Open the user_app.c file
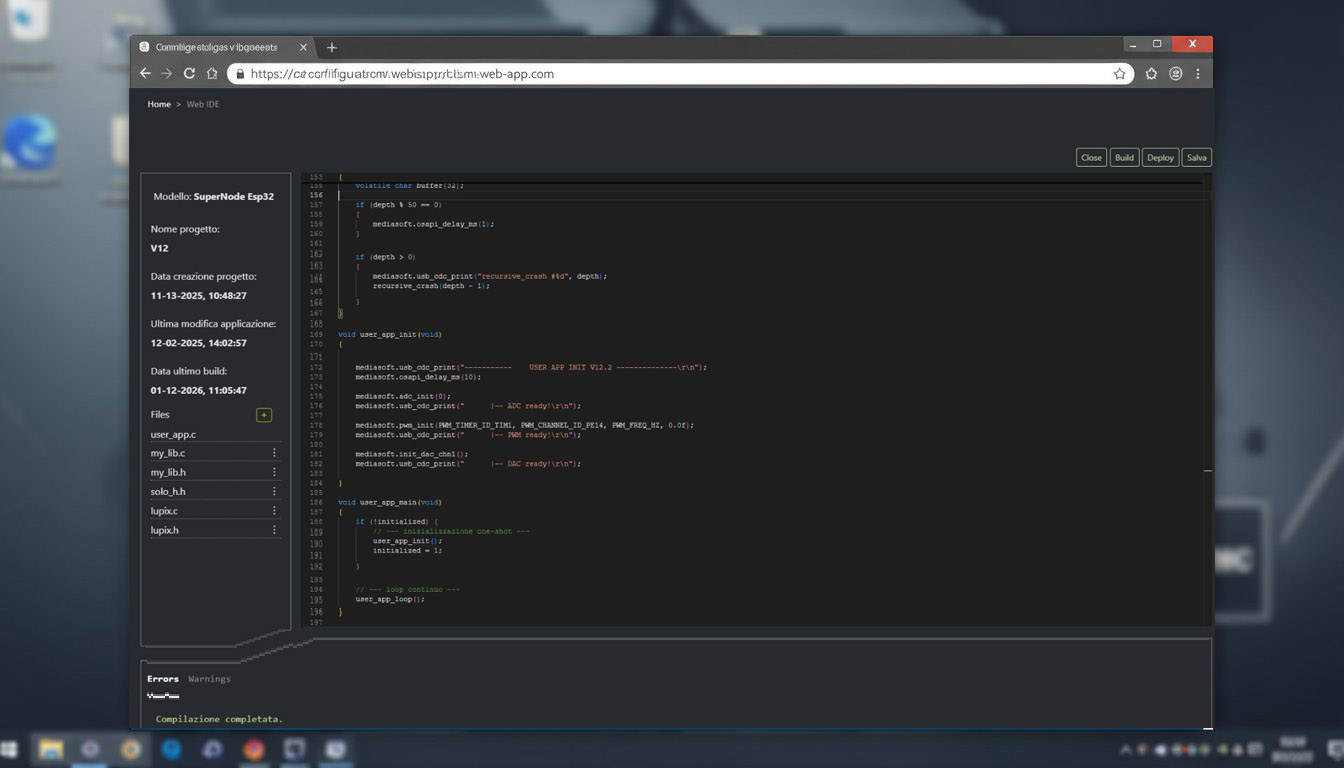1344x768 pixels. click(x=174, y=434)
